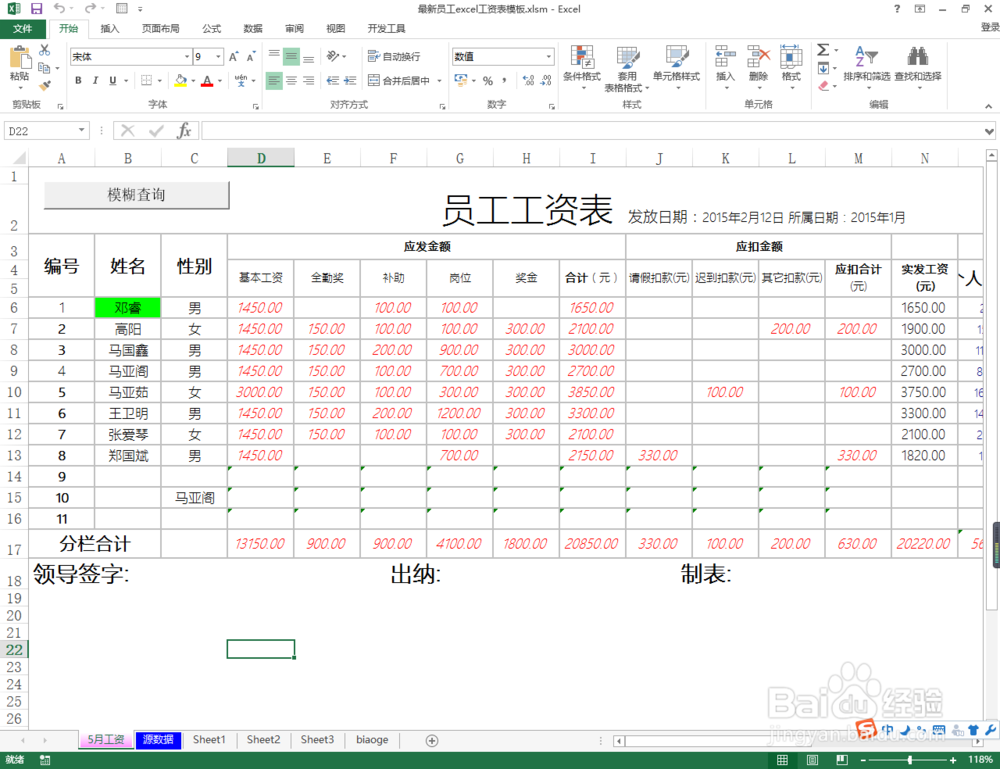The image size is (1000, 769).
Task: Click the 查找和选择 find and select icon
Action: click(919, 58)
